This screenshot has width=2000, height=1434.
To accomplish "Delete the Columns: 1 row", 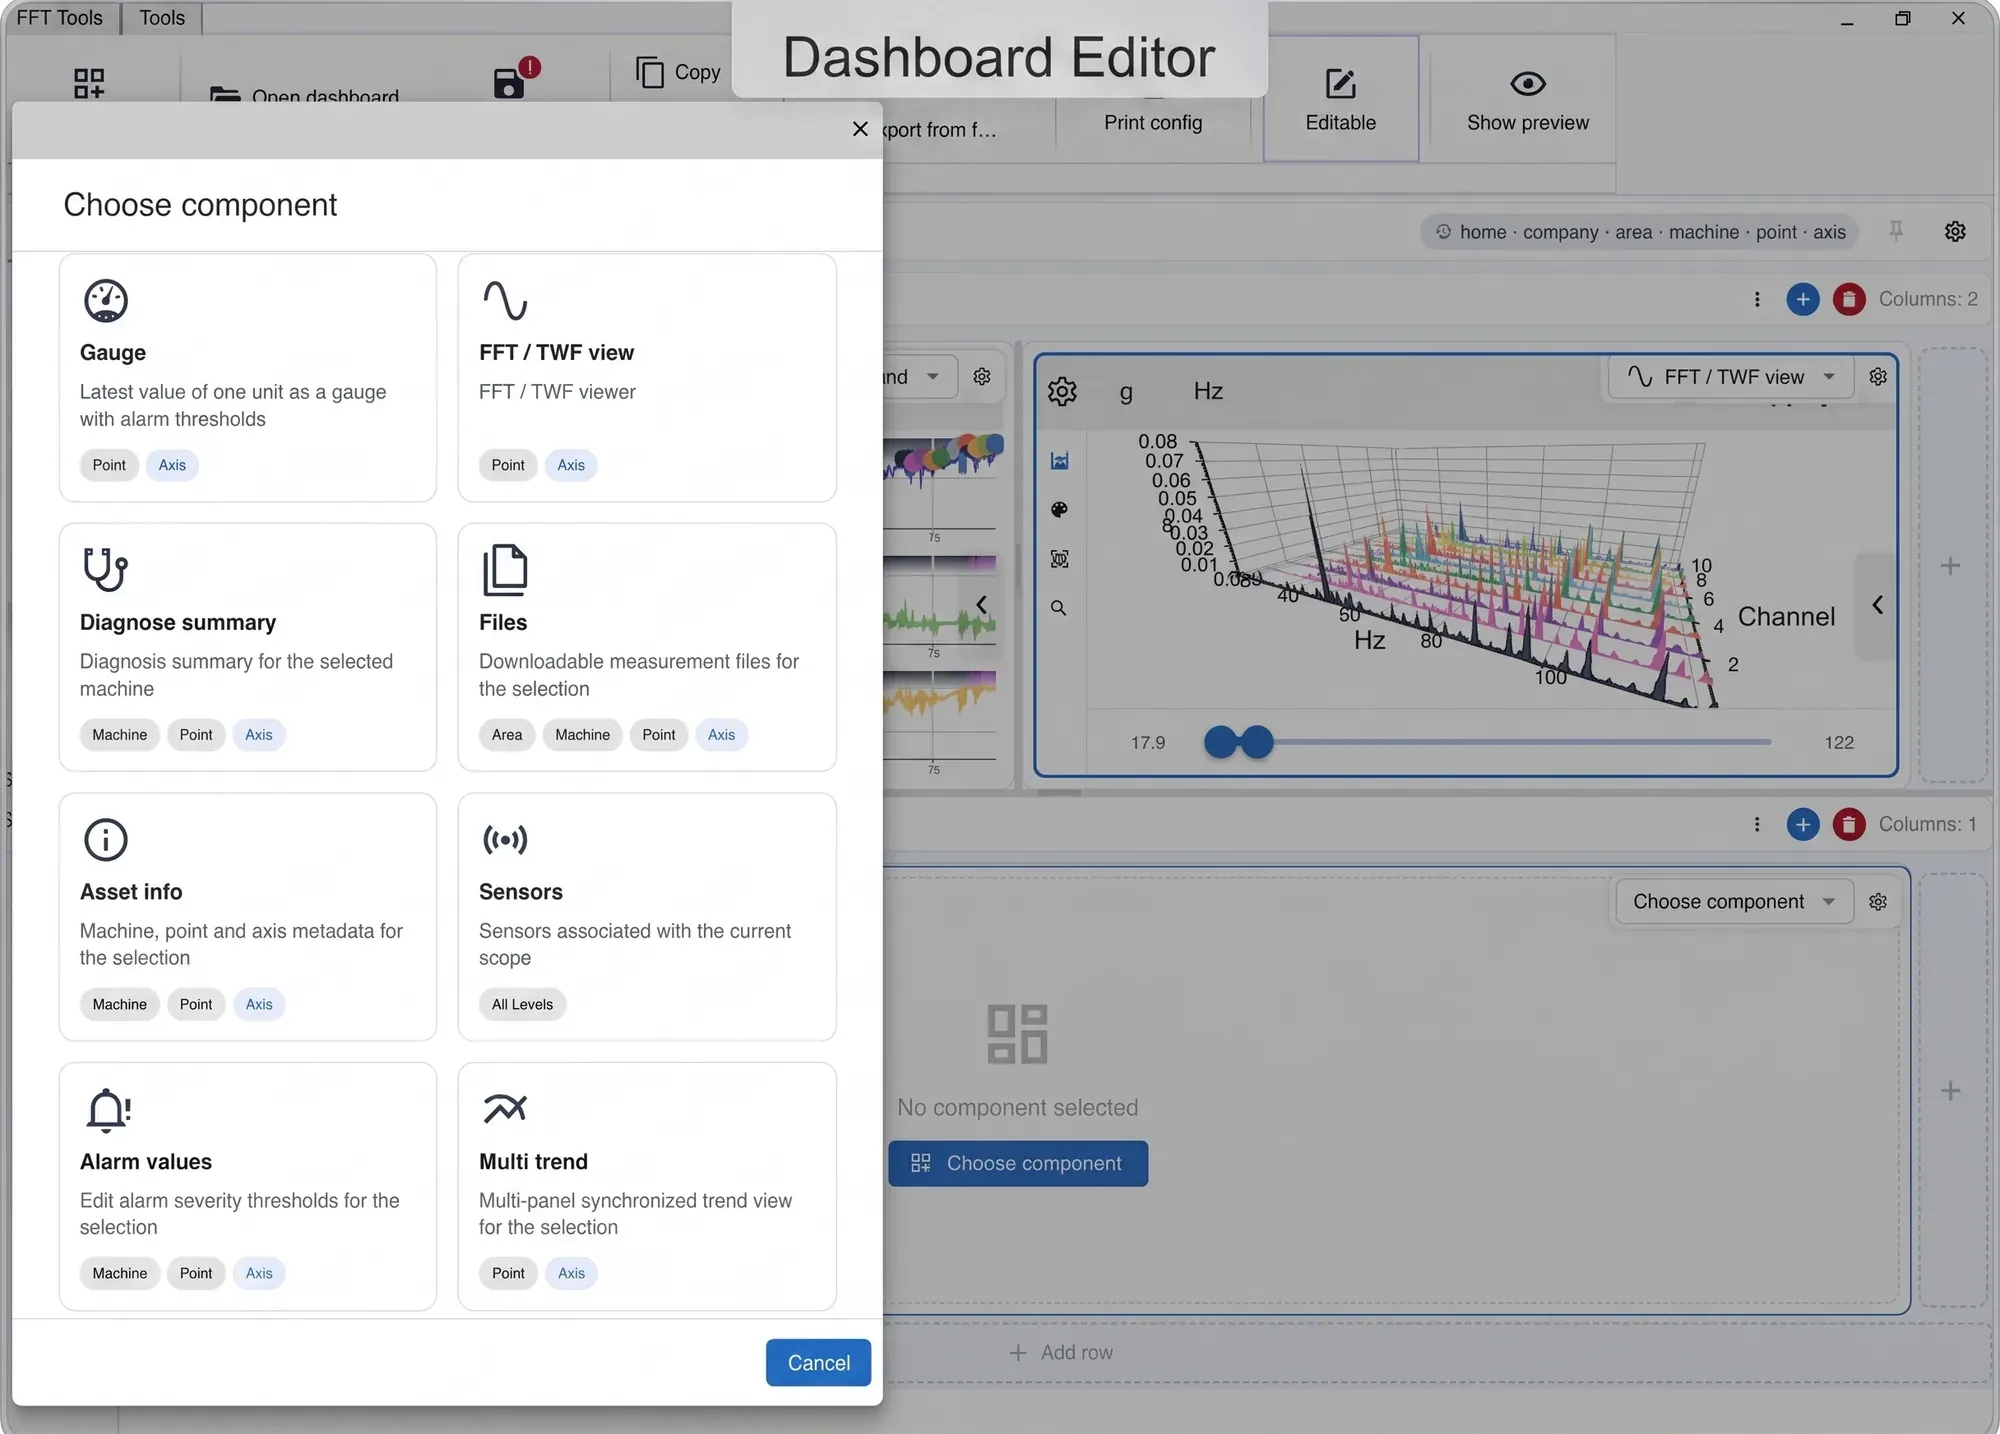I will click(x=1849, y=824).
